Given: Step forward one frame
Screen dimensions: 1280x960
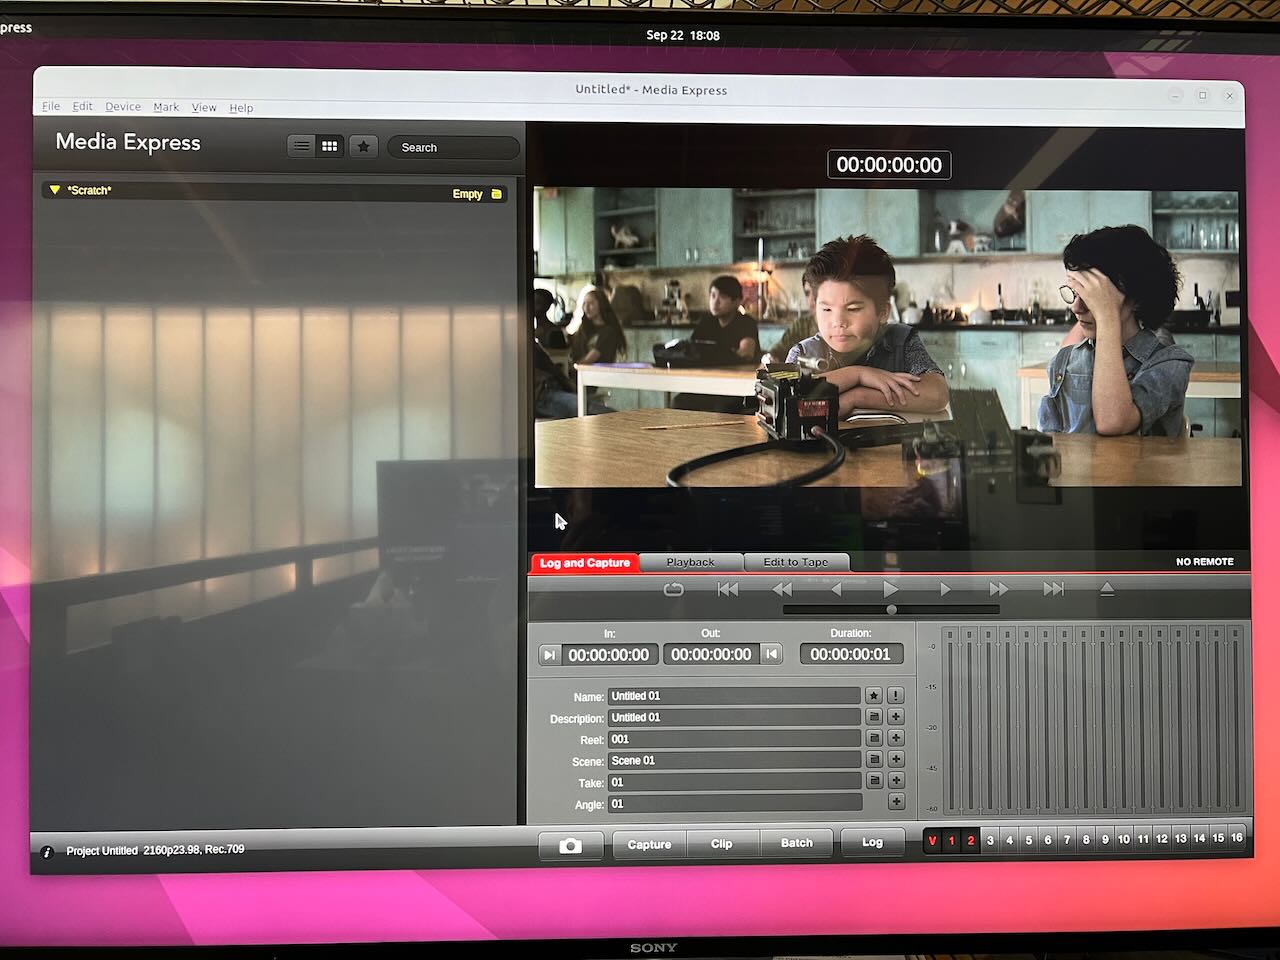Looking at the screenshot, I should coord(945,589).
